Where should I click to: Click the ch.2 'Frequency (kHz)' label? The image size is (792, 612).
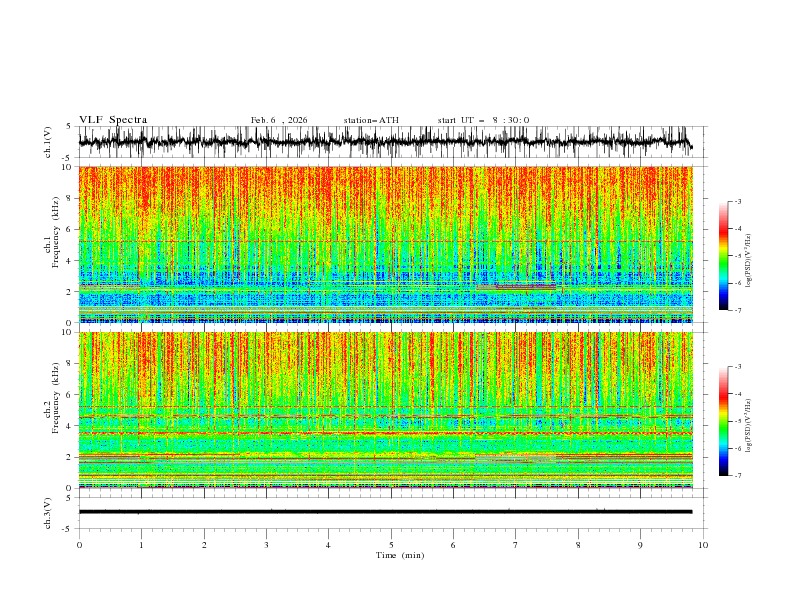(x=56, y=398)
